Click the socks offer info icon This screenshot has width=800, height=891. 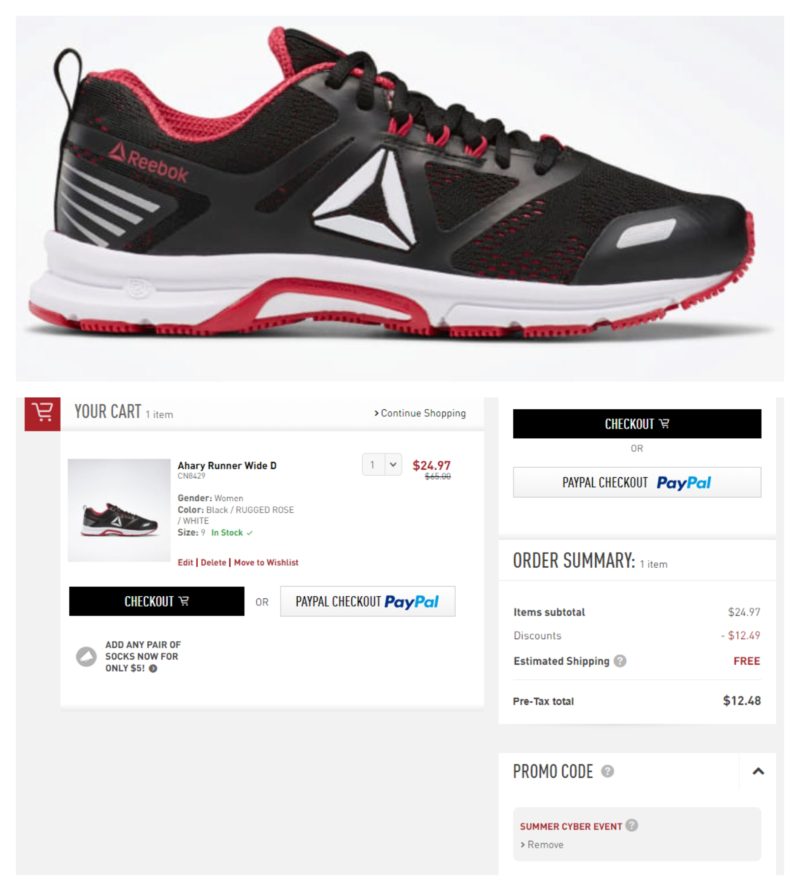point(153,668)
